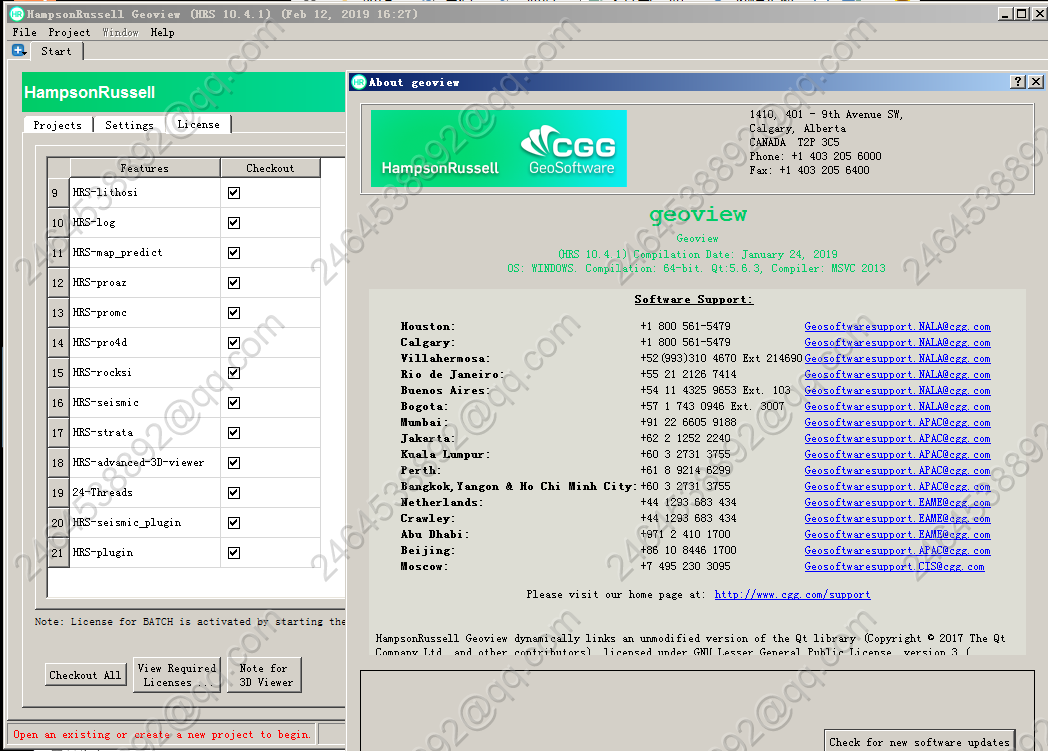Viewport: 1048px width, 751px height.
Task: Click the Checkout column header
Action: pos(270,168)
